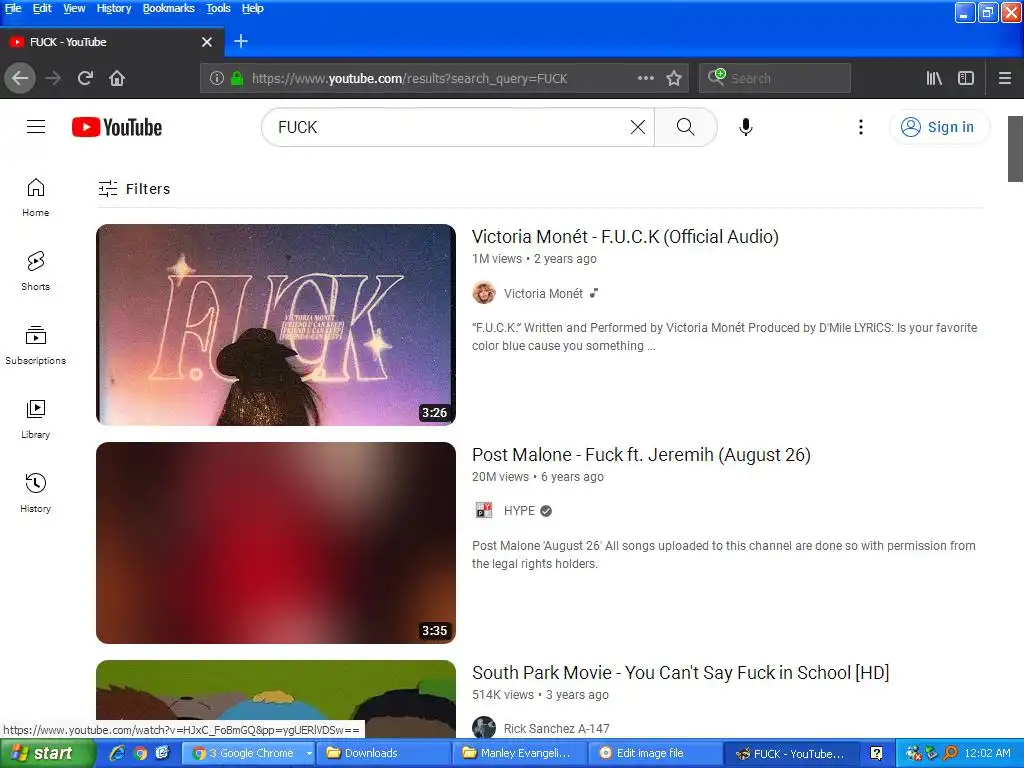The width and height of the screenshot is (1024, 768).
Task: Switch to Downloads taskbar window
Action: [x=383, y=753]
